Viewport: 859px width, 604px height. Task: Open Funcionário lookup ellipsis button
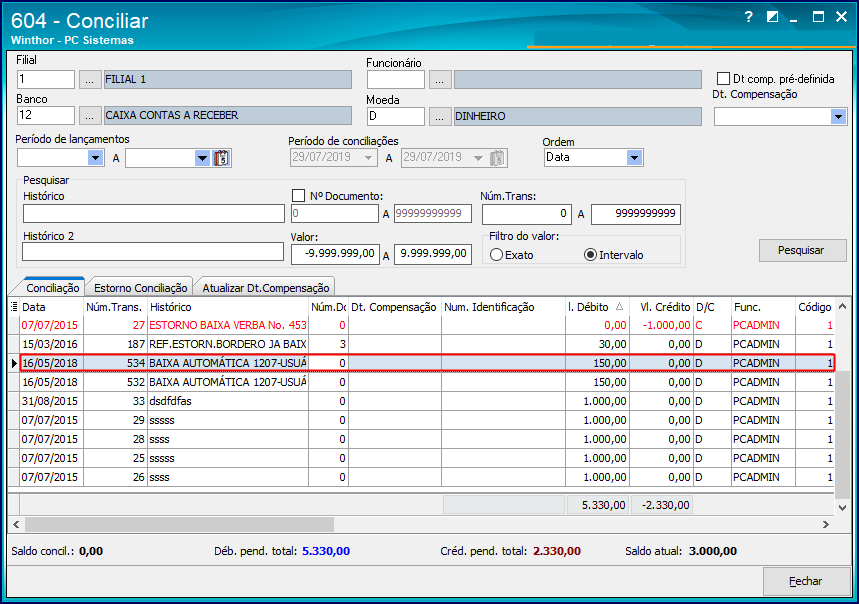tap(440, 79)
